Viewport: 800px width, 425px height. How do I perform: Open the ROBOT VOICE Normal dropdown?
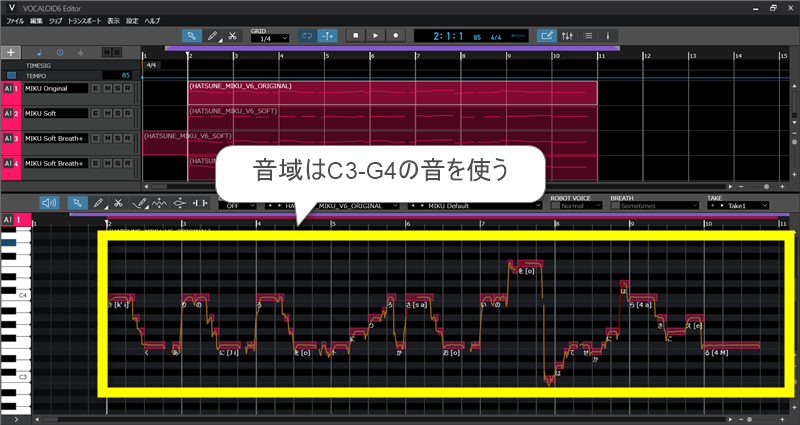(582, 206)
